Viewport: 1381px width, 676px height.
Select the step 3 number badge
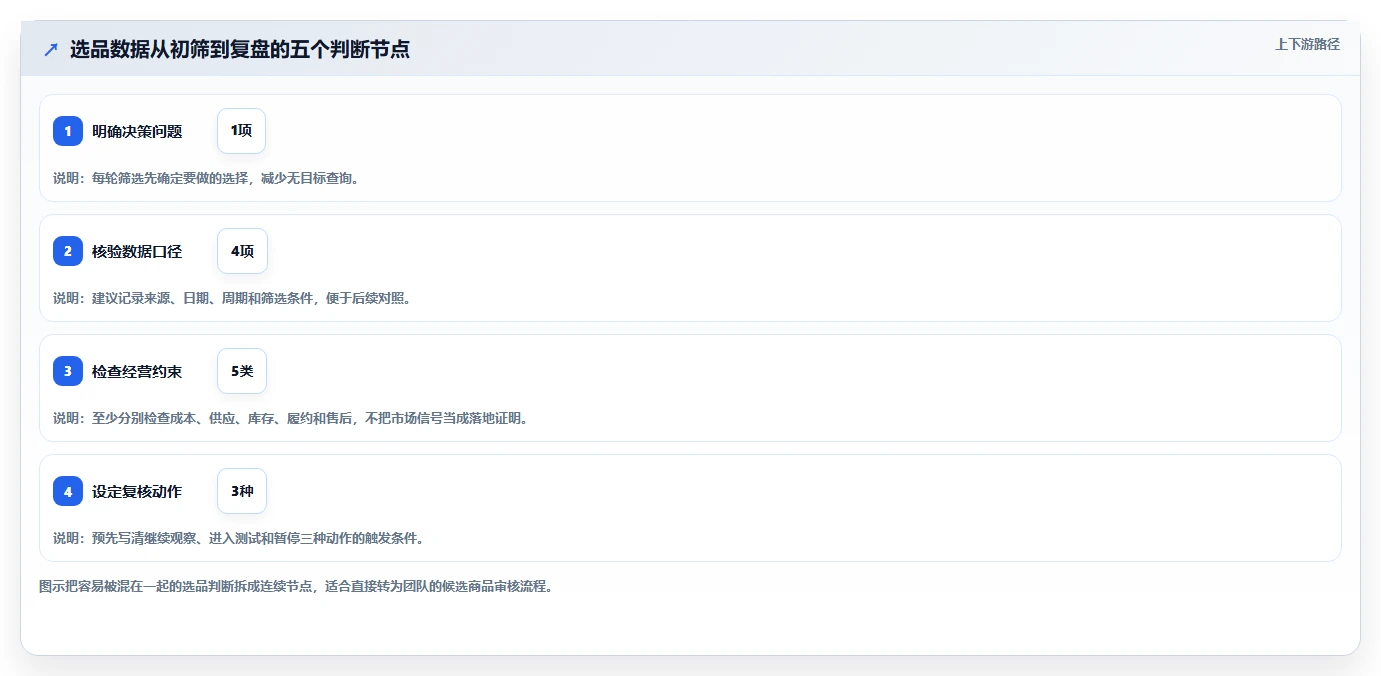tap(68, 371)
